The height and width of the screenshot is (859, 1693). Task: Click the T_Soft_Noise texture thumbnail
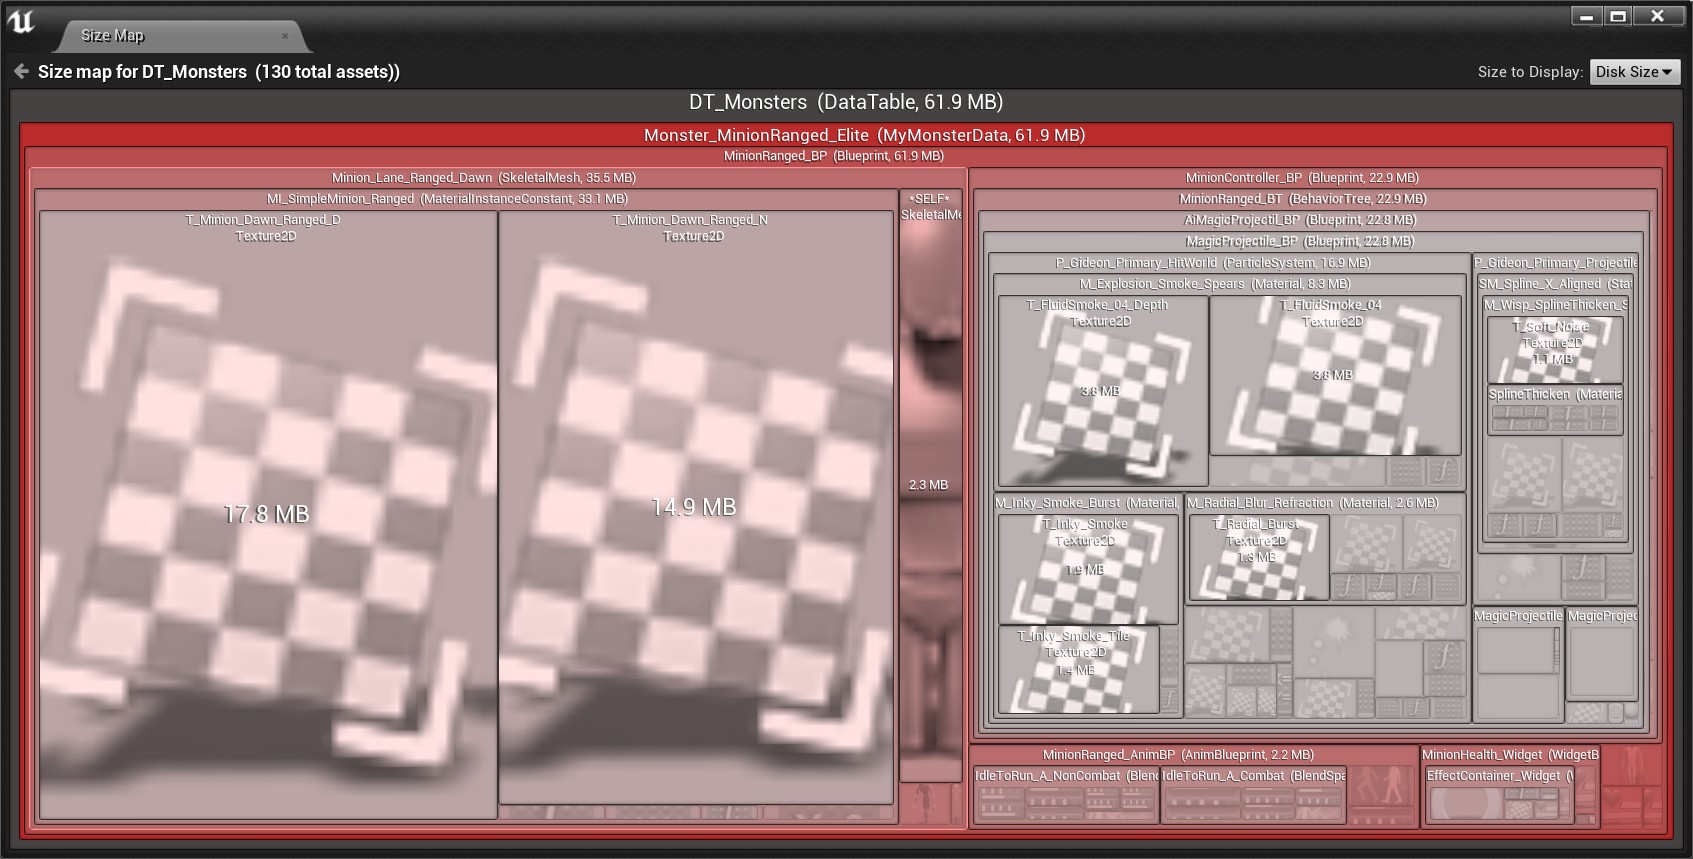tap(1555, 349)
